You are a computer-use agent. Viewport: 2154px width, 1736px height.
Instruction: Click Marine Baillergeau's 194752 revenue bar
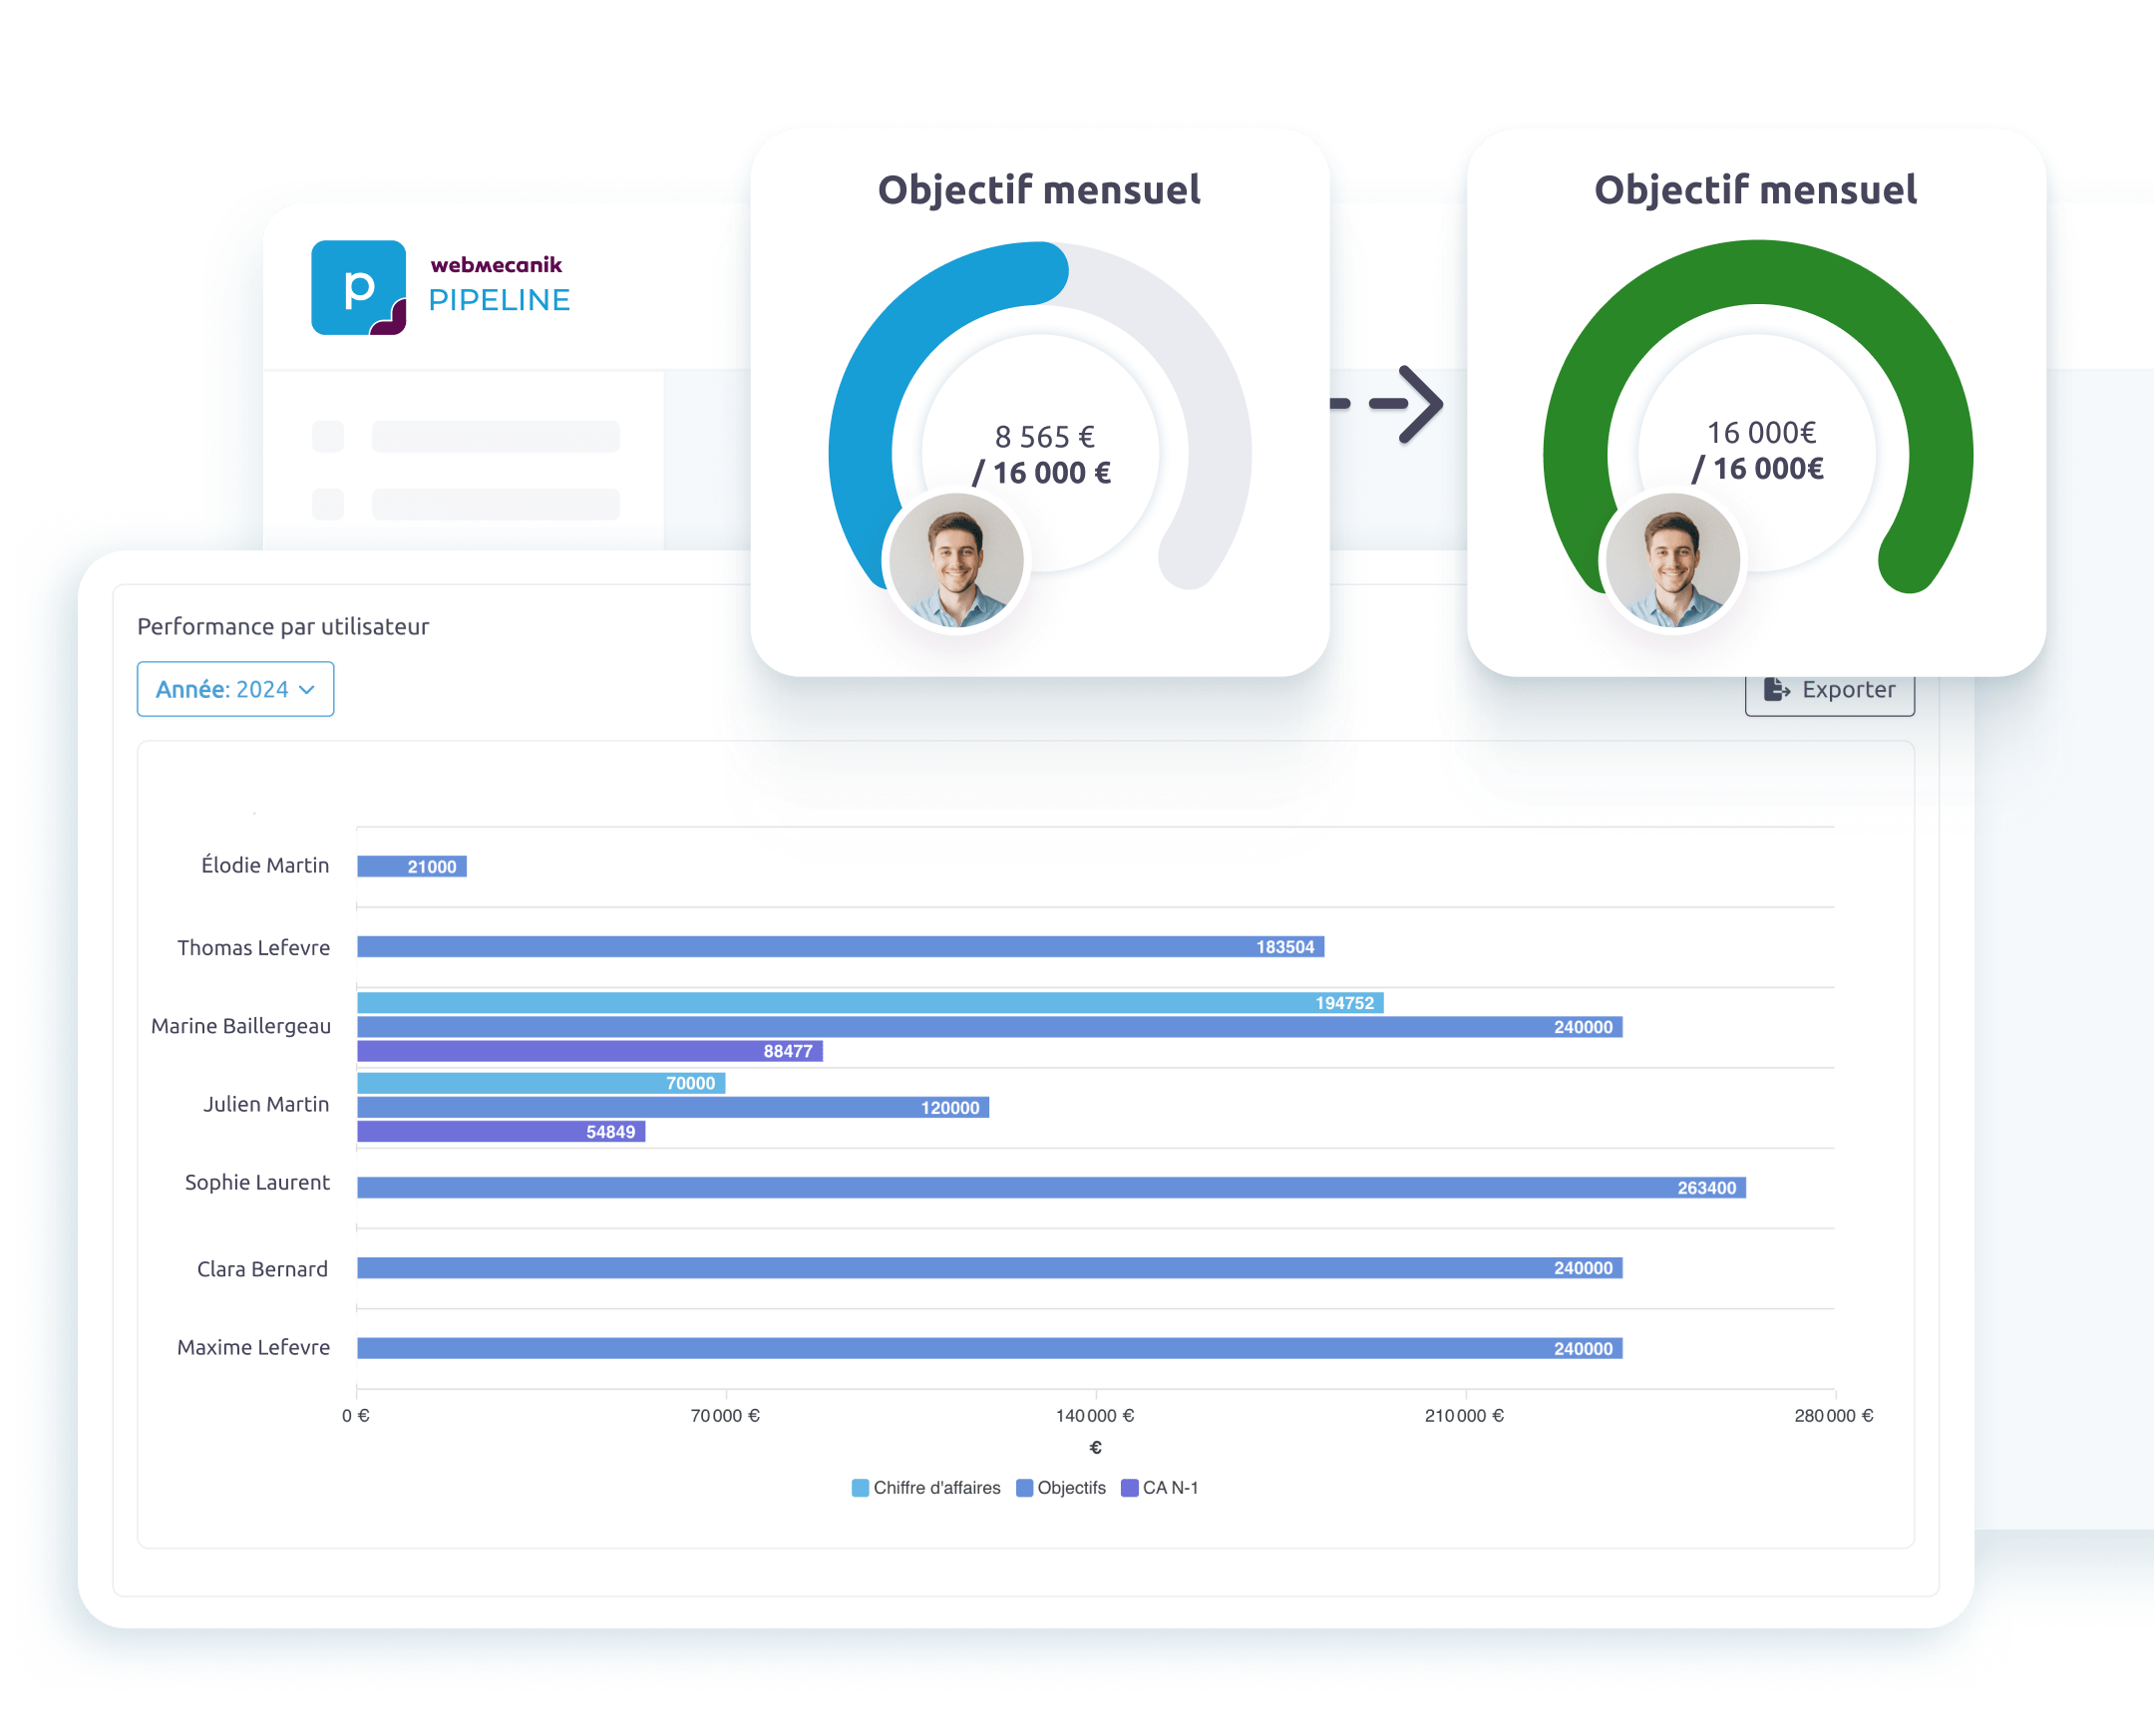coord(870,1002)
